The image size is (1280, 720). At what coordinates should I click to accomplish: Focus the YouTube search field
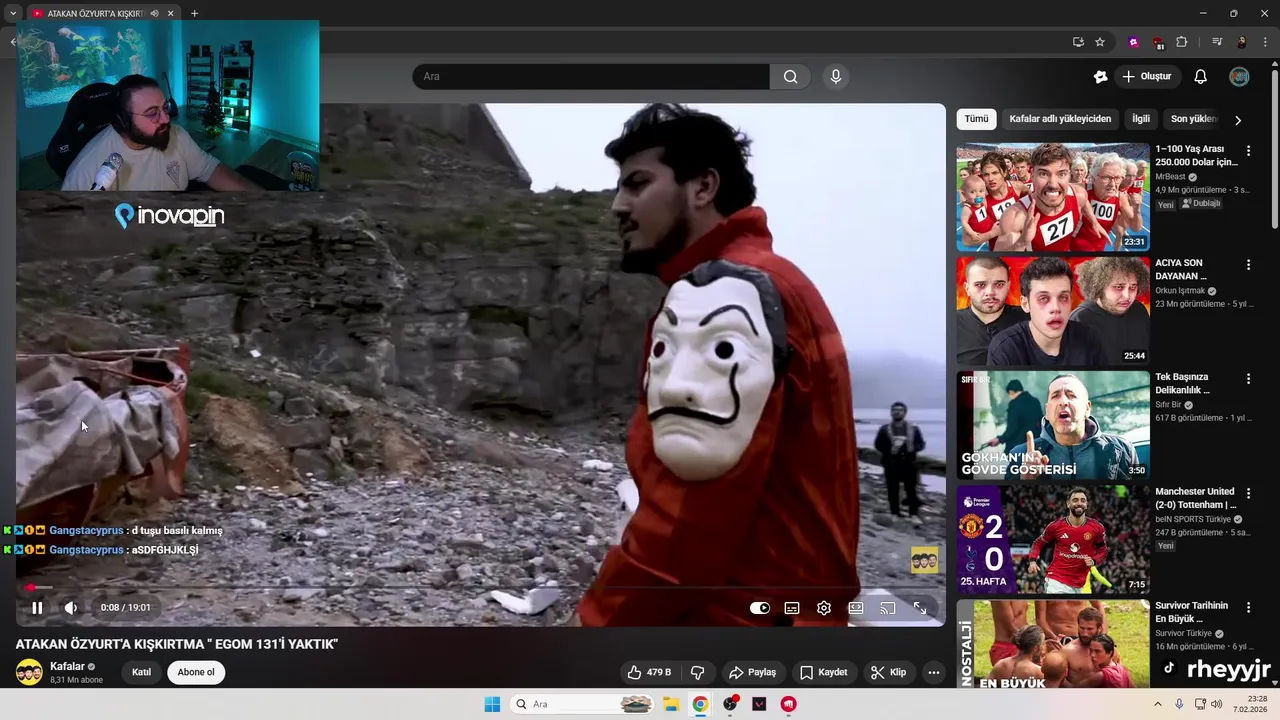coord(591,77)
